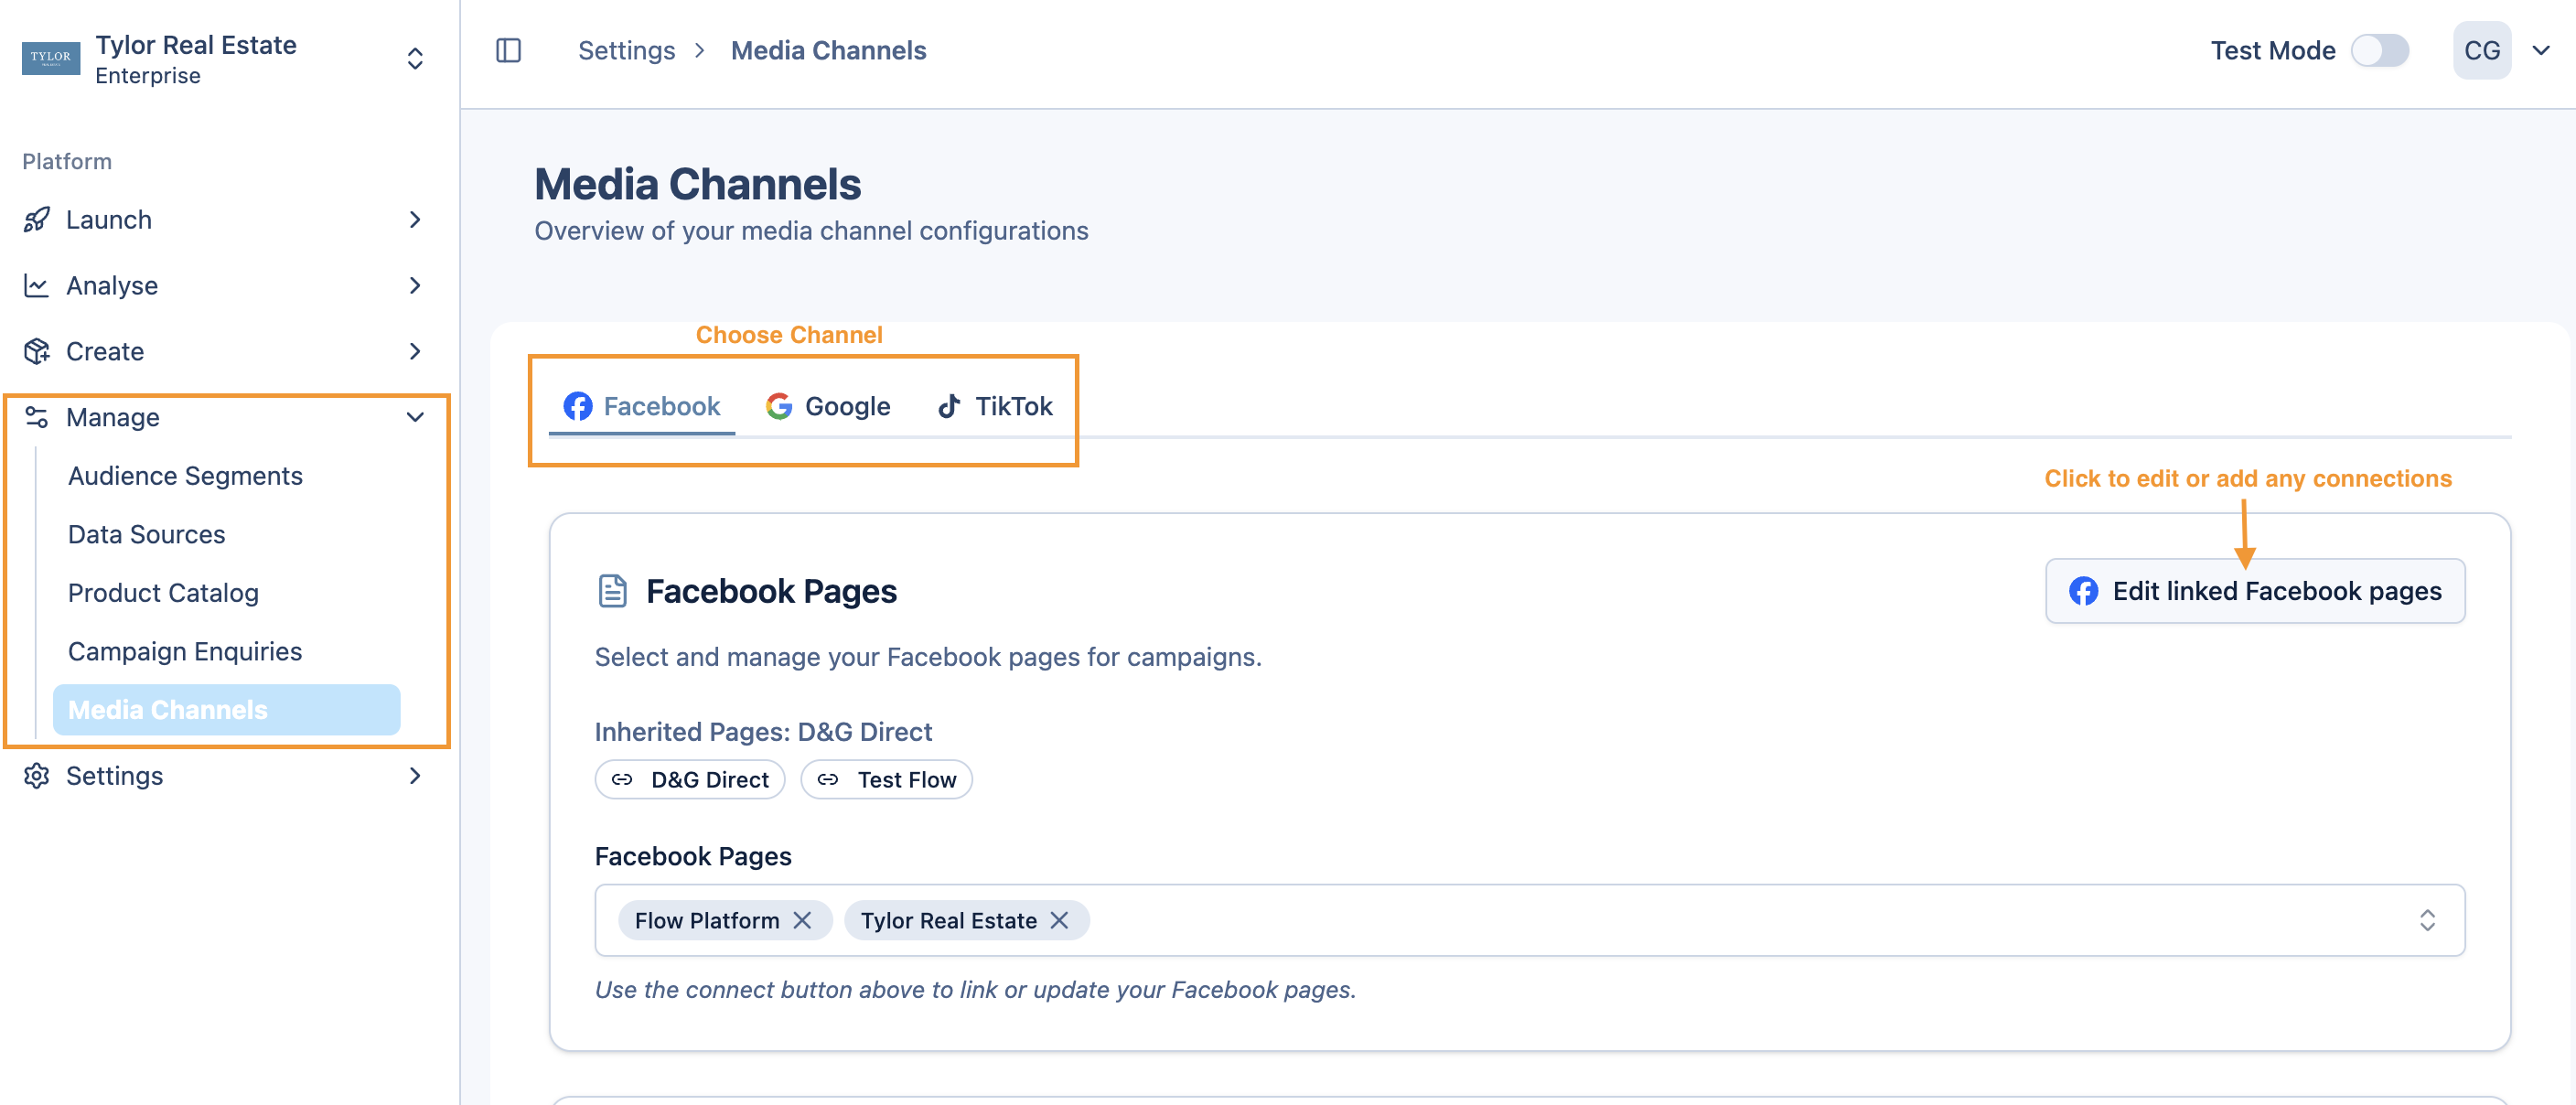Expand the Facebook Pages selector arrows
2576x1105 pixels.
pos(2427,920)
